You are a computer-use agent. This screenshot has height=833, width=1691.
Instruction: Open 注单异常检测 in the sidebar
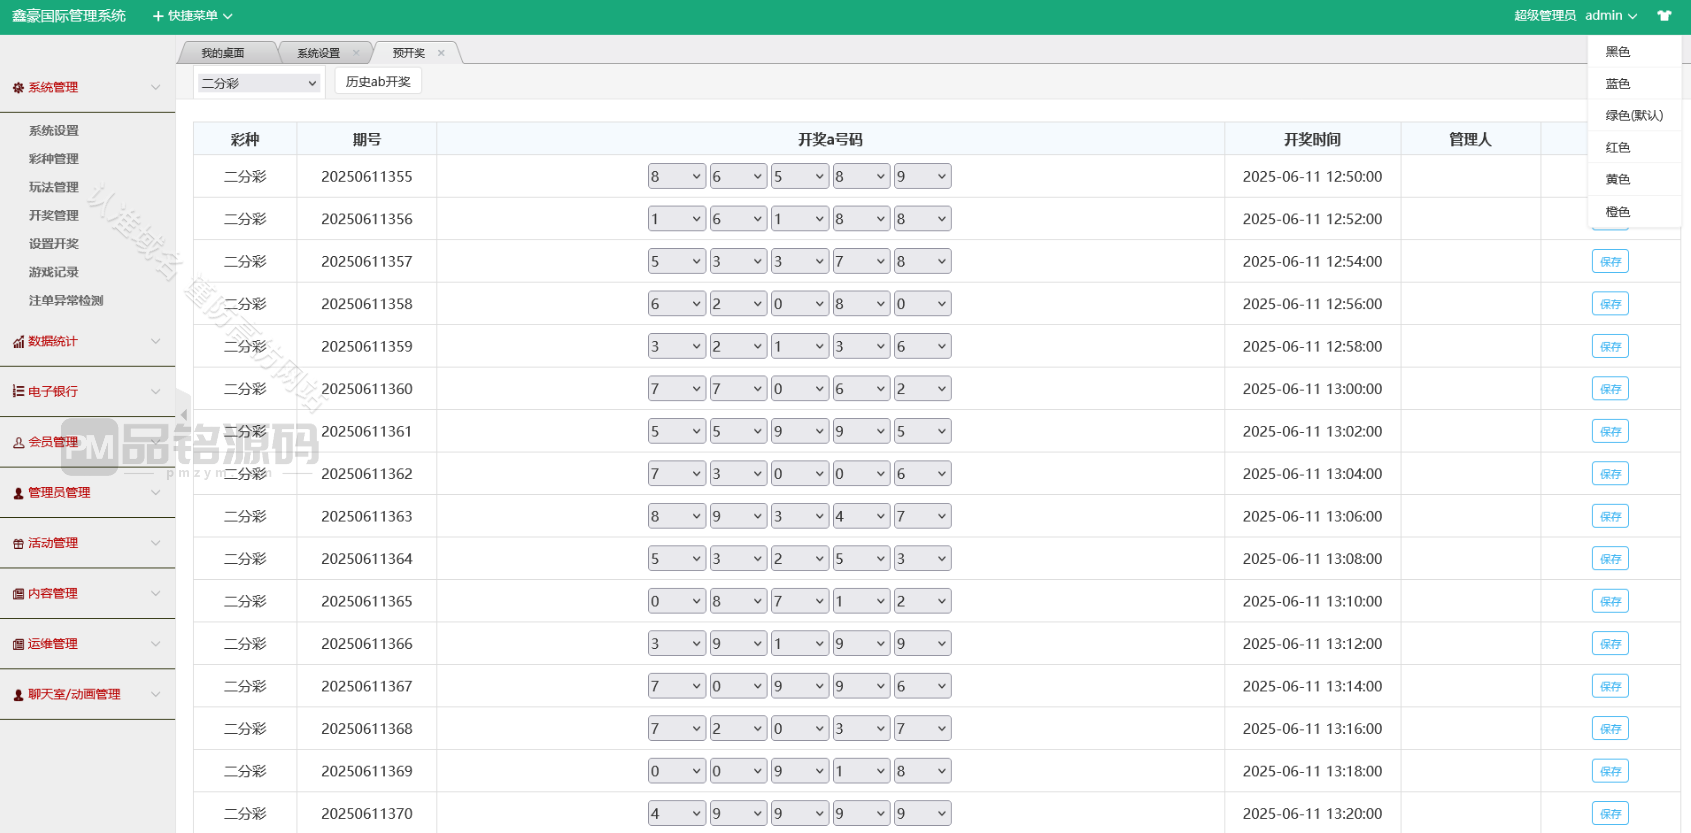pos(66,300)
